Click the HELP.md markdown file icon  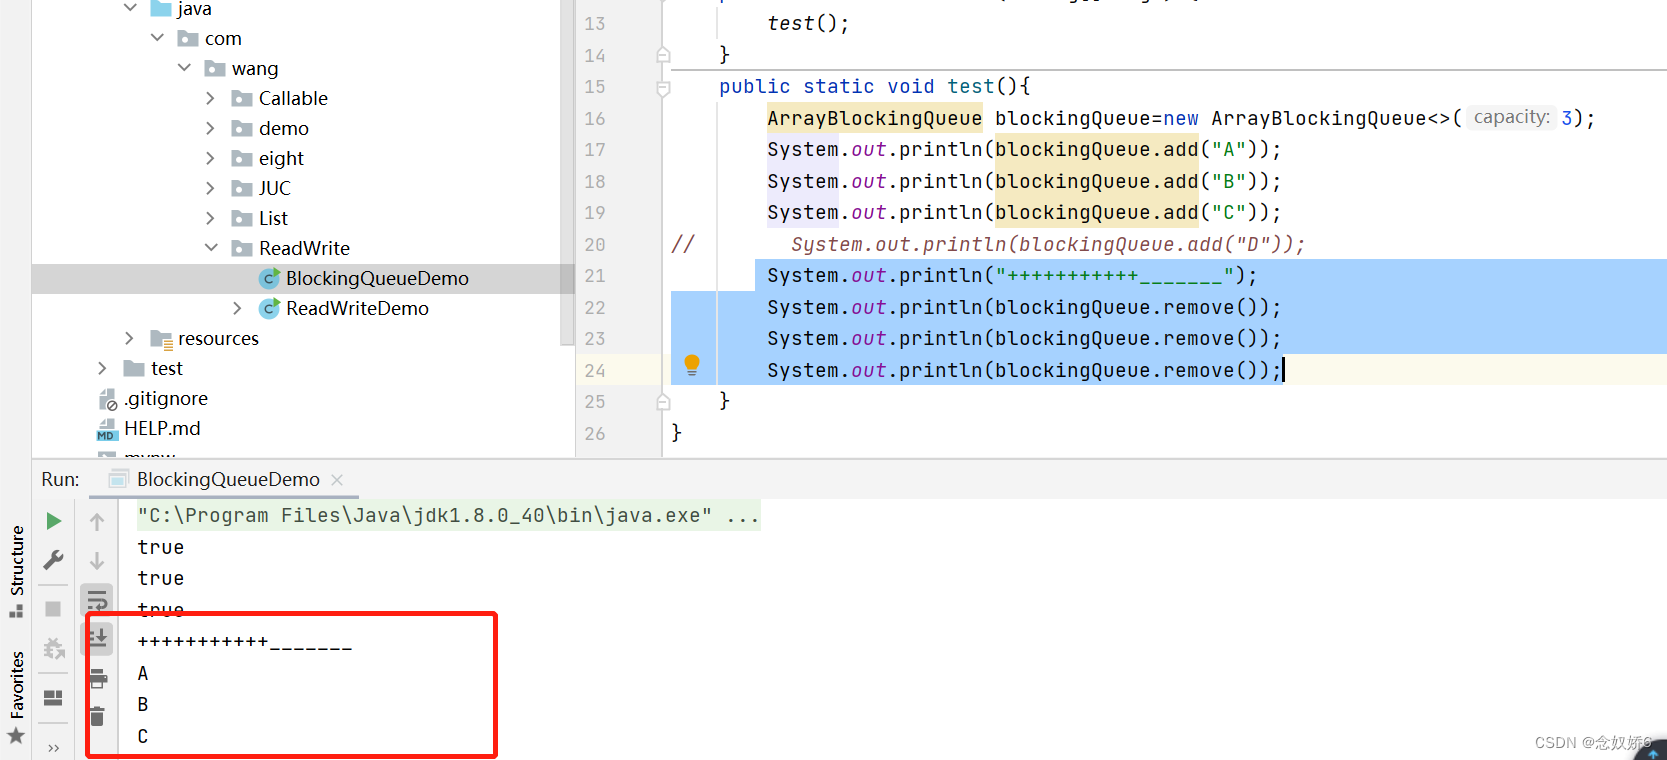(107, 429)
